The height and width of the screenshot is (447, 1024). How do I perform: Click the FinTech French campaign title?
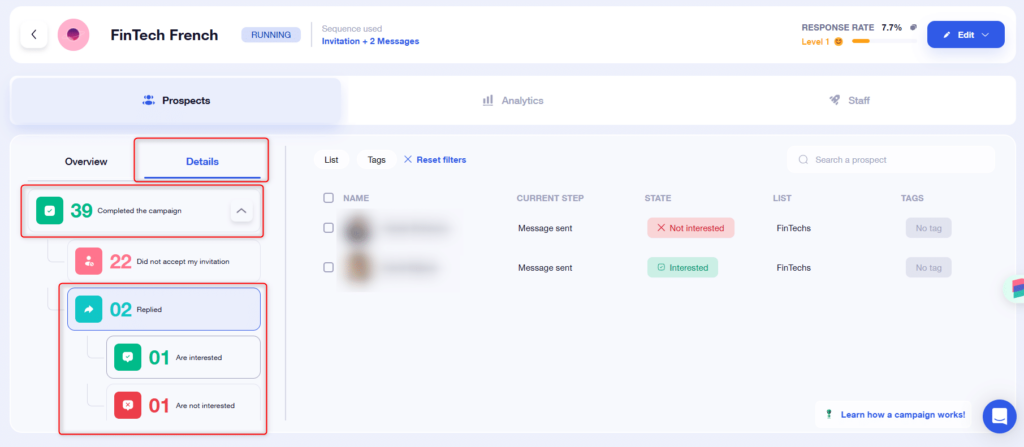point(165,35)
